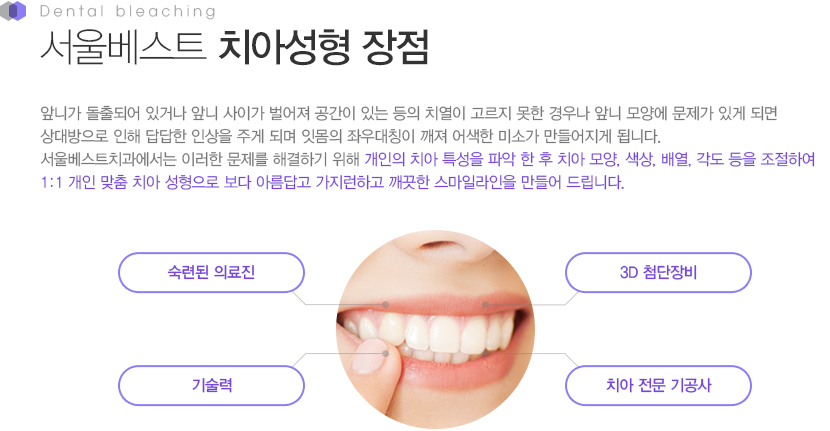Screen dimensions: 830x431
Task: Click the dot connected to 3D 첨단장비 label
Action: (x=485, y=304)
